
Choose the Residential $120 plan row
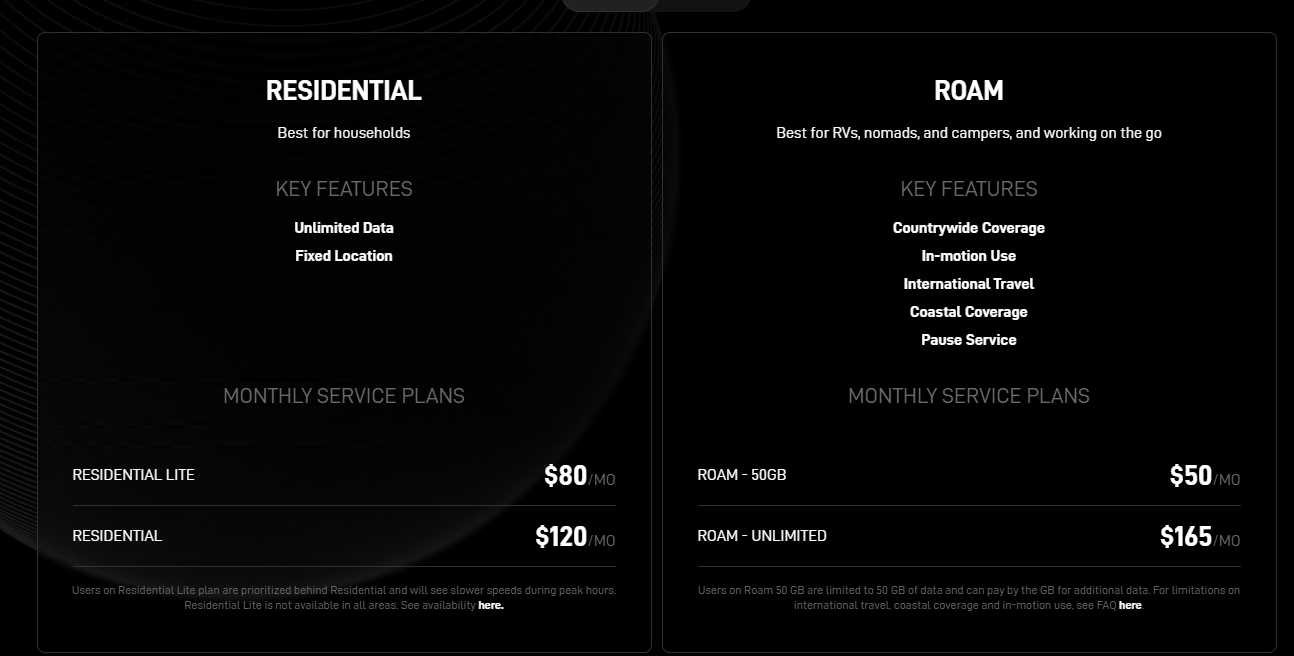(x=344, y=536)
